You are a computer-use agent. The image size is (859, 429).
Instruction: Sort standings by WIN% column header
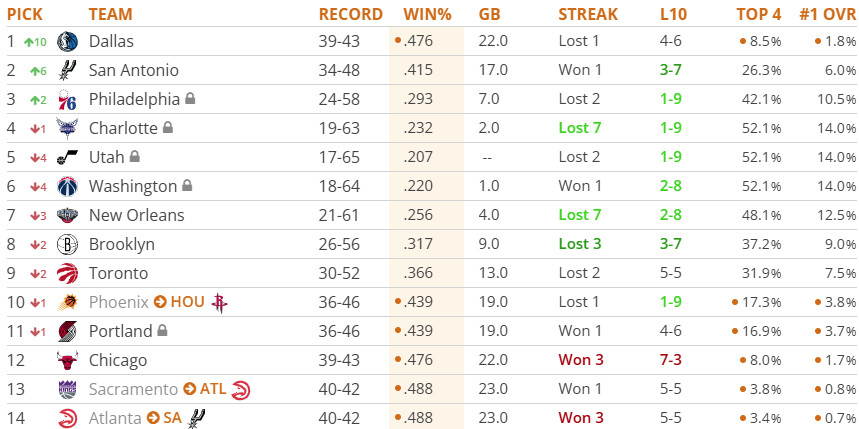coord(427,14)
